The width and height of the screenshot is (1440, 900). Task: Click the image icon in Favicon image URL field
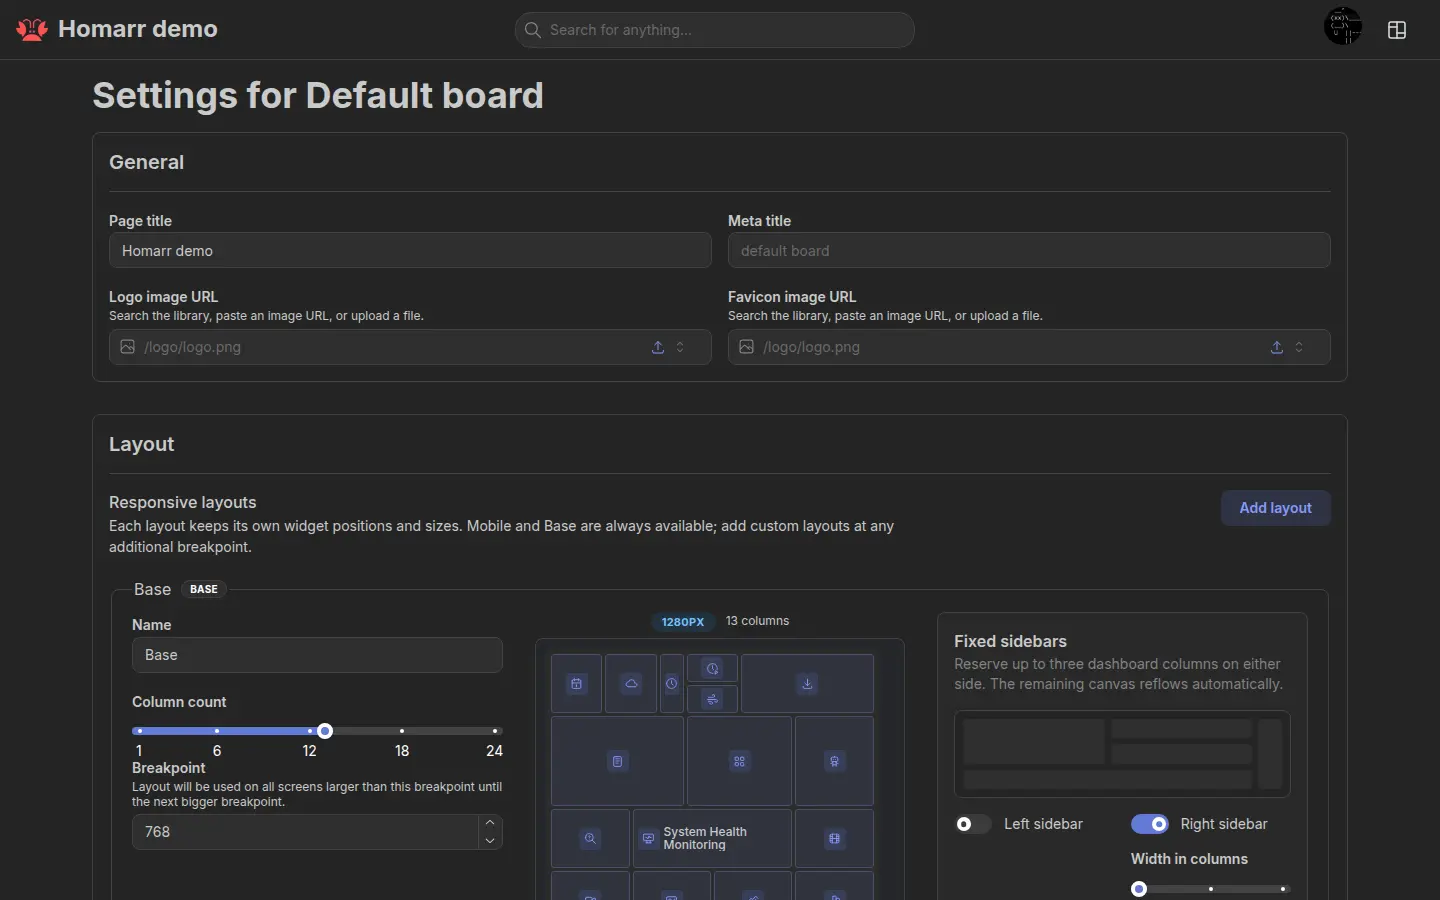coord(747,347)
